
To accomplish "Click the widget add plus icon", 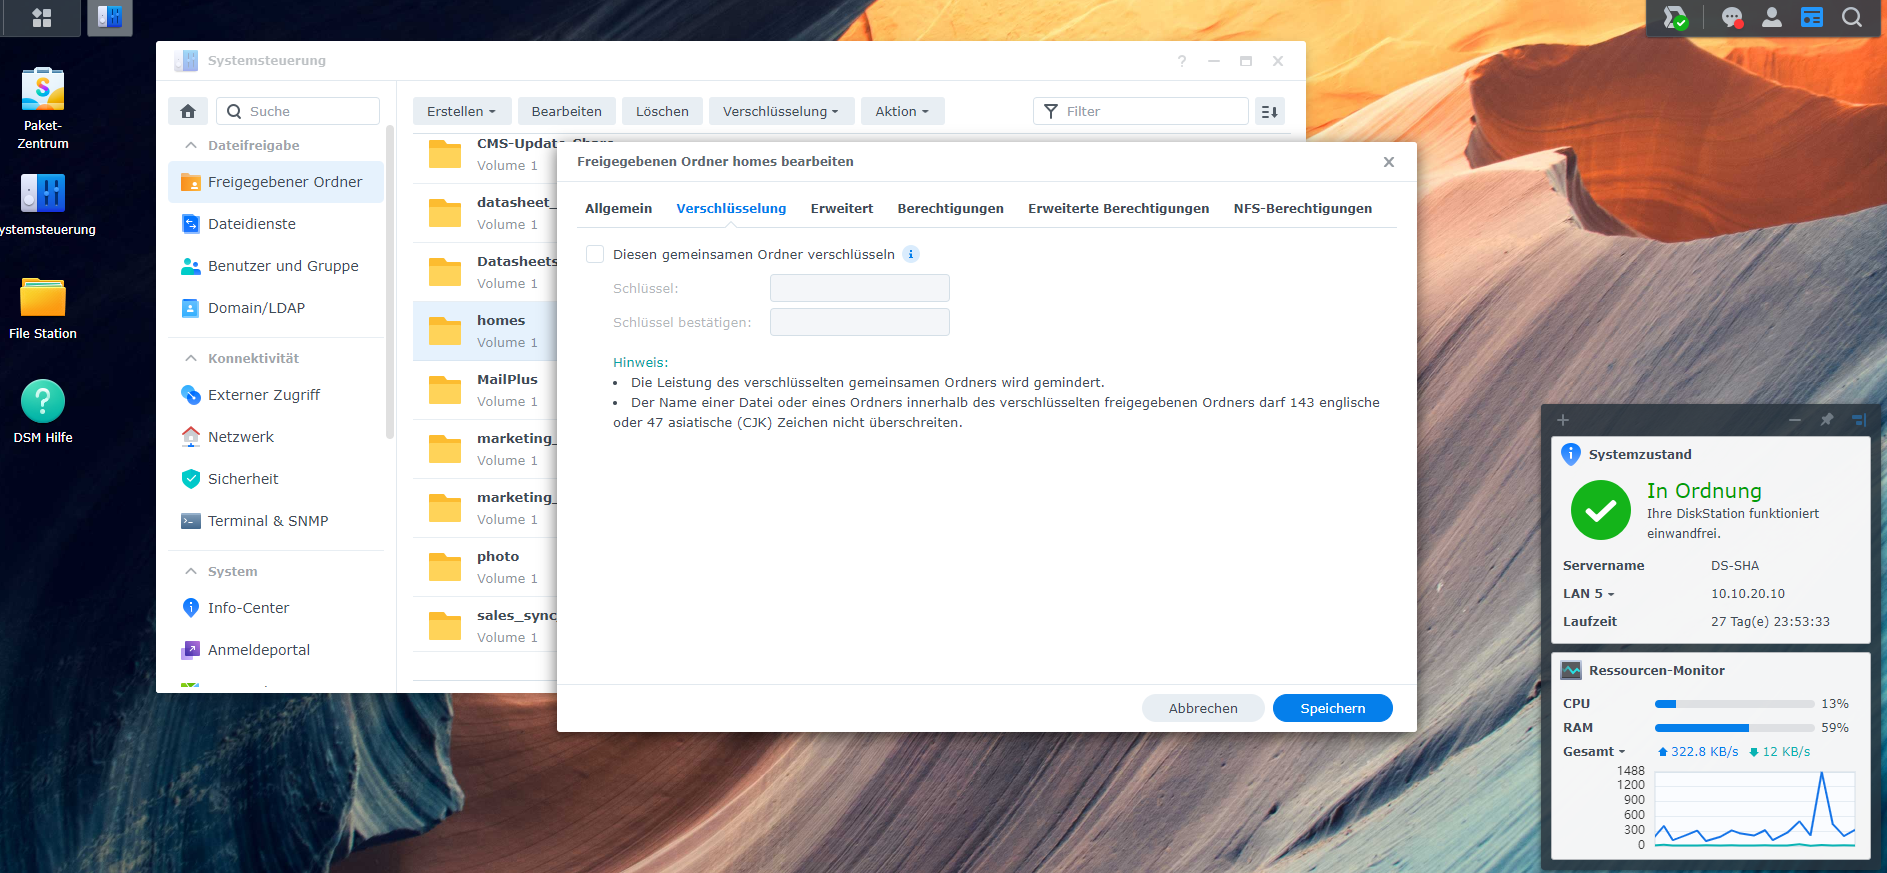I will coord(1563,420).
